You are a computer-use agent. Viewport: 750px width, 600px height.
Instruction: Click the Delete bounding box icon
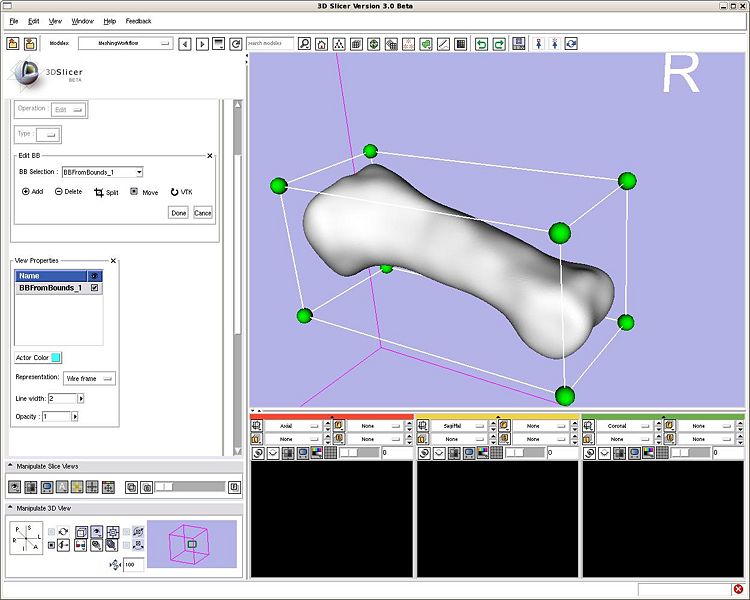(x=59, y=191)
